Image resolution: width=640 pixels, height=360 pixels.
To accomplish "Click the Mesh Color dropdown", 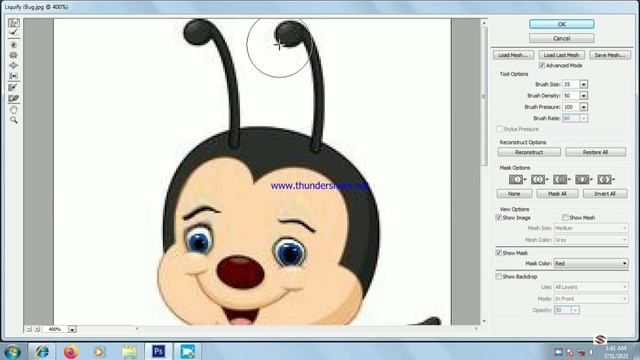I will 591,240.
